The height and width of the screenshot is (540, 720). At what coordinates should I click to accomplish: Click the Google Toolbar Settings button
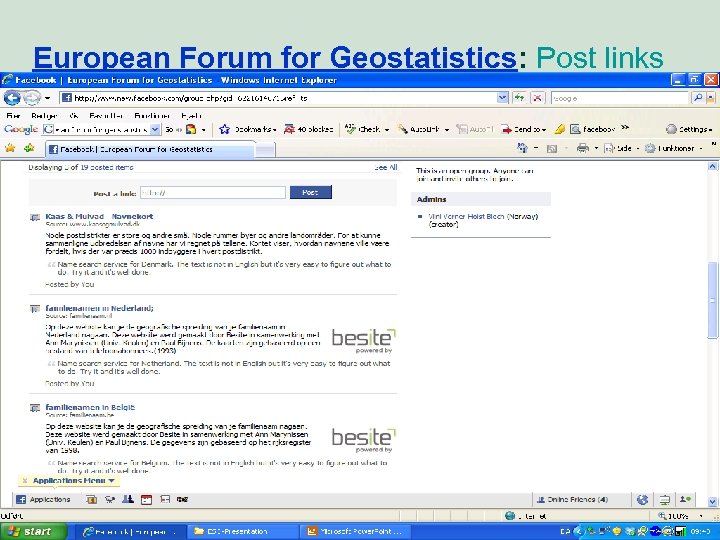coord(688,129)
